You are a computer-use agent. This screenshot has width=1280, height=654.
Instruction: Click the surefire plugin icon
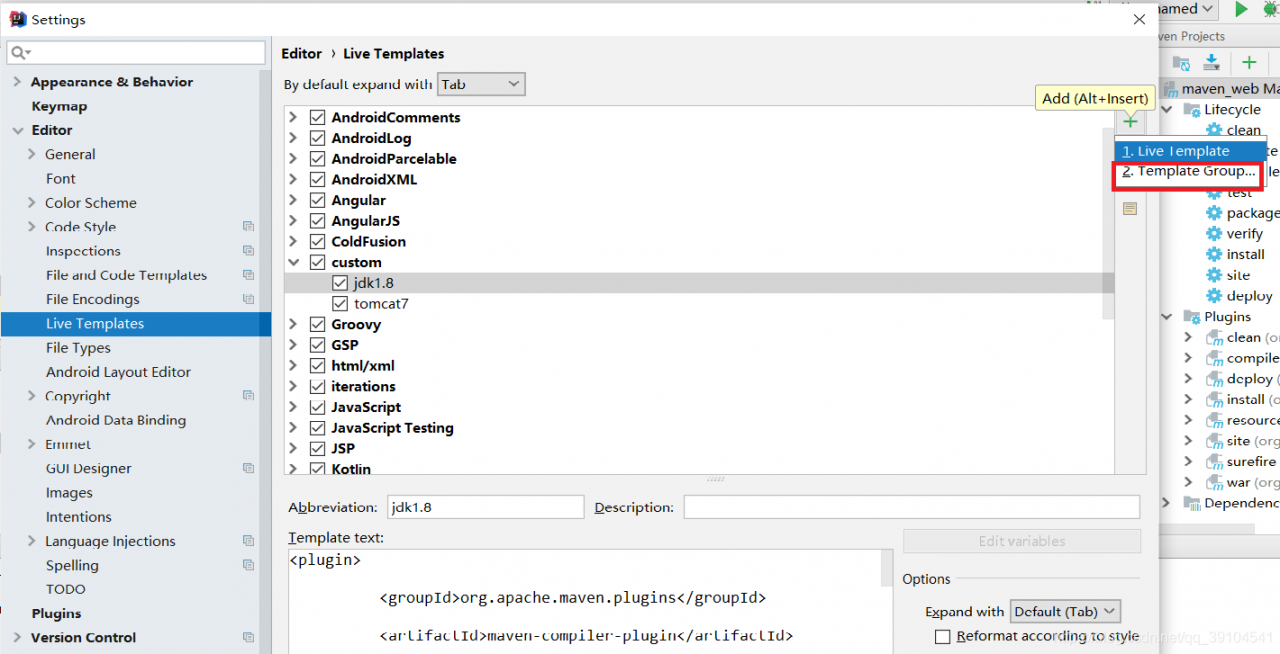pos(1214,462)
